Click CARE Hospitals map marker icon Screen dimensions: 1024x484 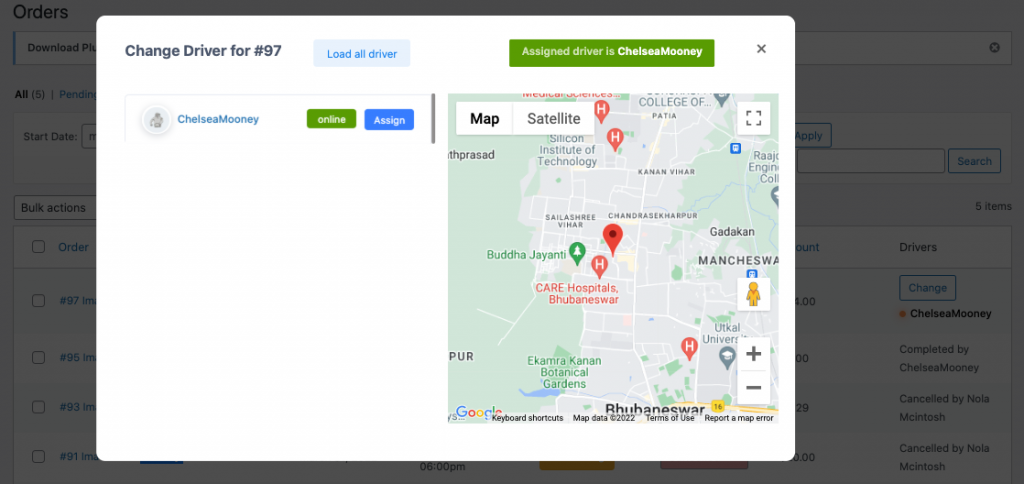(x=599, y=266)
